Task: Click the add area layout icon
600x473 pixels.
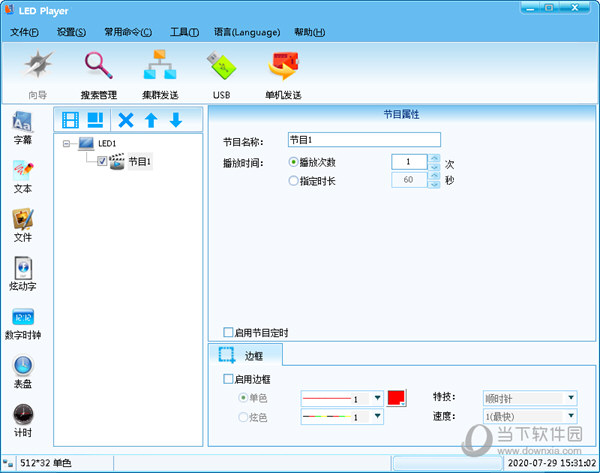Action: [x=95, y=120]
